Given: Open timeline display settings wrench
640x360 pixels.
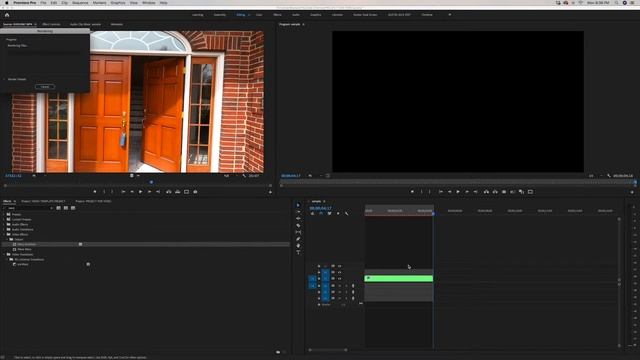Looking at the screenshot, I should click(x=347, y=213).
